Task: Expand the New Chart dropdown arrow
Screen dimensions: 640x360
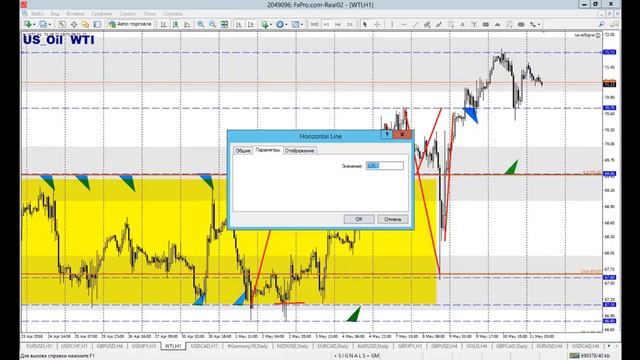Action: [x=34, y=24]
